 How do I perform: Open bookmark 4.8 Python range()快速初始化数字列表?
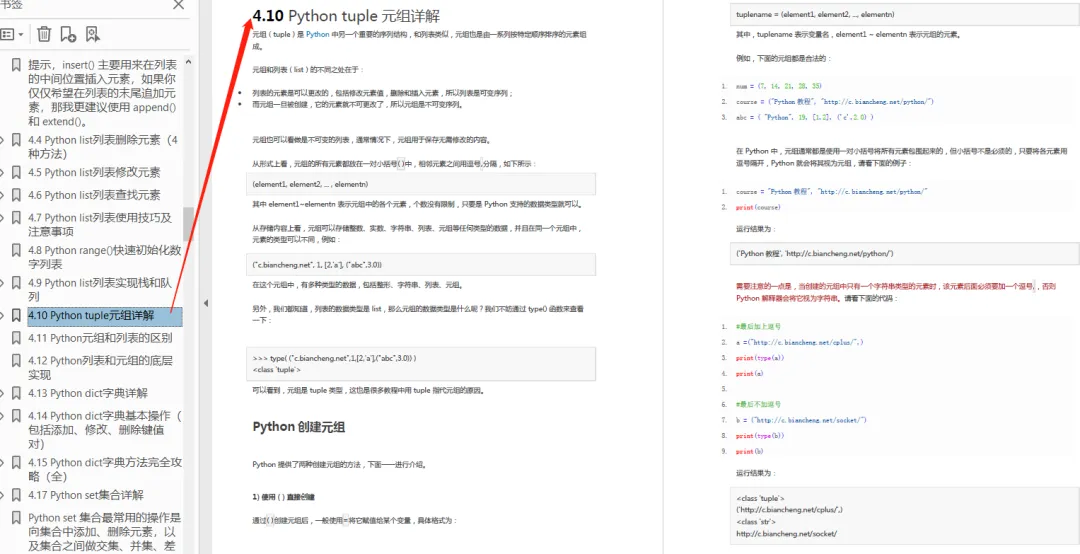pyautogui.click(x=105, y=257)
